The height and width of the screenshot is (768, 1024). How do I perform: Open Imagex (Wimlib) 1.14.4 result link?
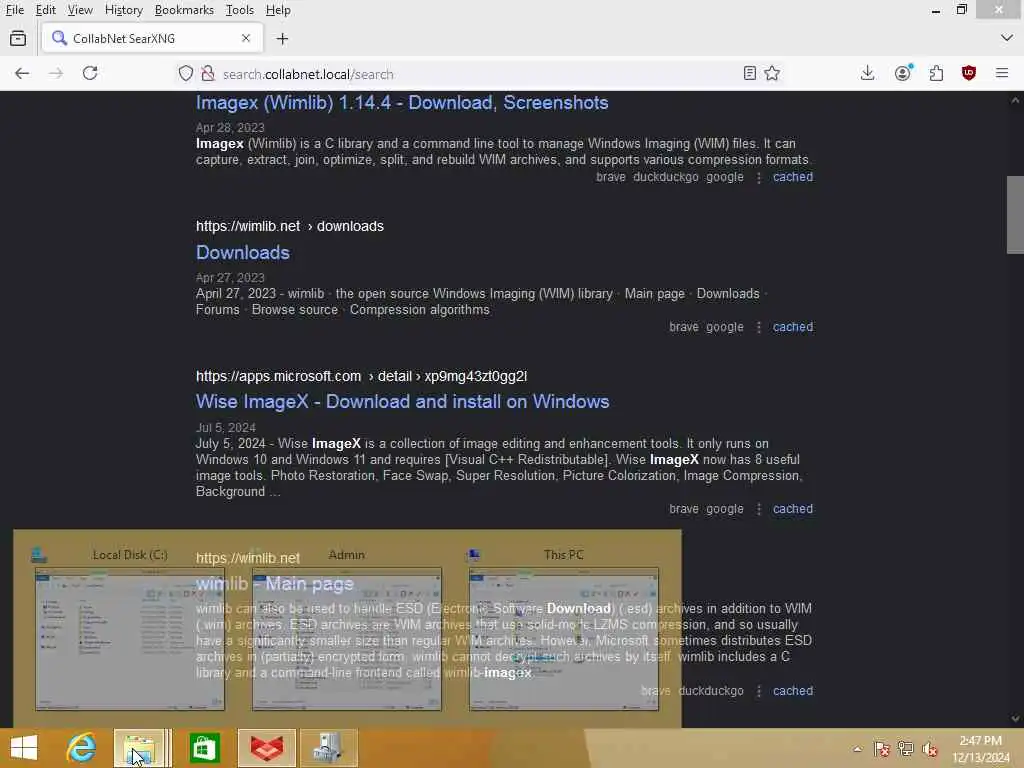(402, 103)
